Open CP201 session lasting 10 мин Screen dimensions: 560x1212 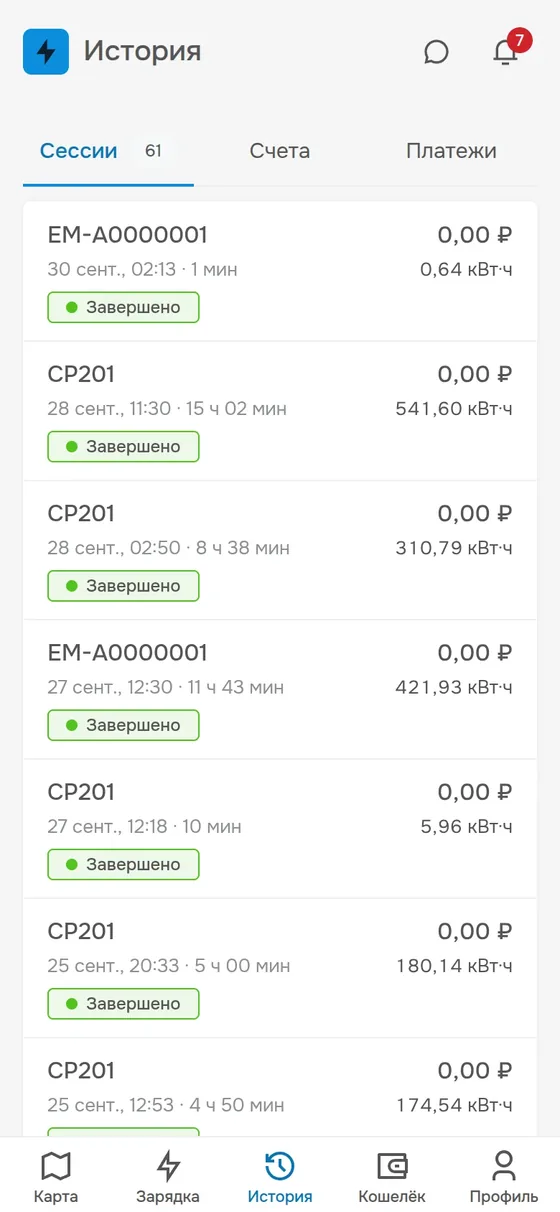pyautogui.click(x=280, y=828)
